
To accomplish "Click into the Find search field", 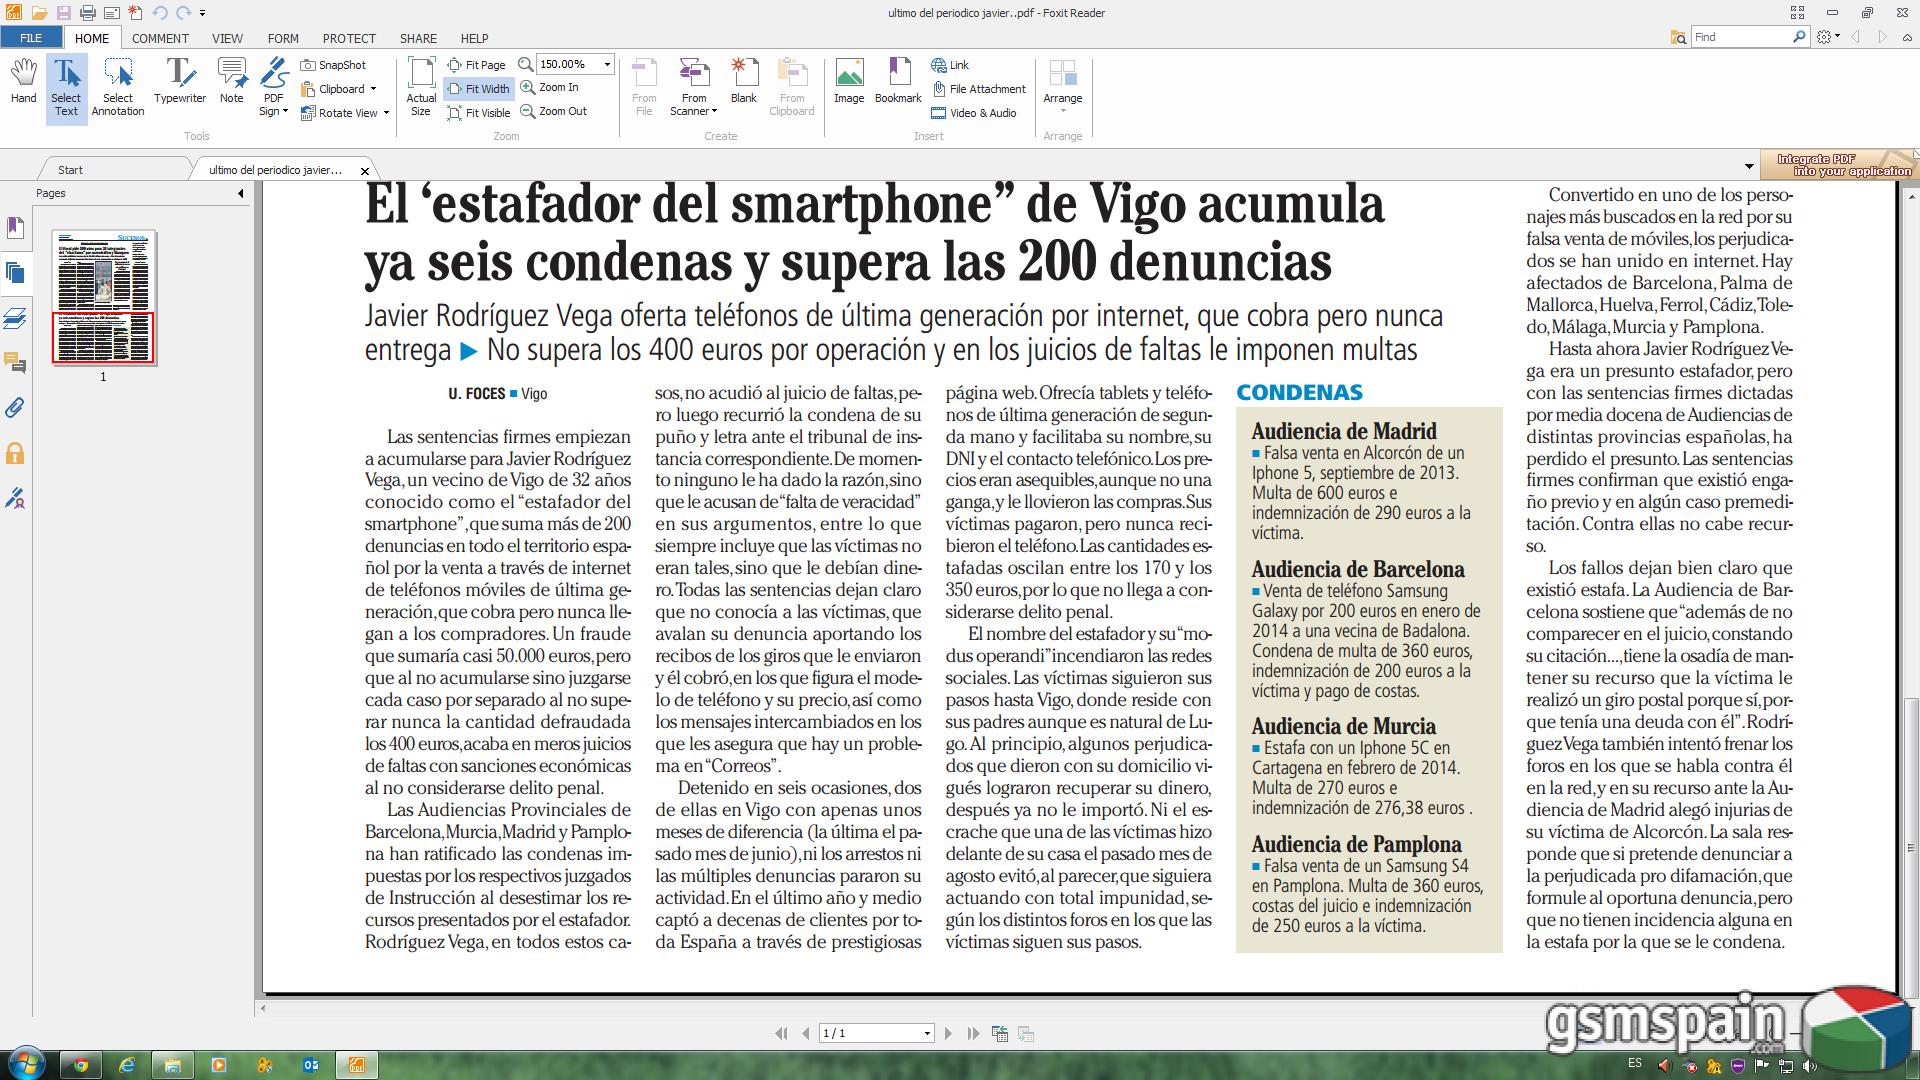I will point(1741,37).
